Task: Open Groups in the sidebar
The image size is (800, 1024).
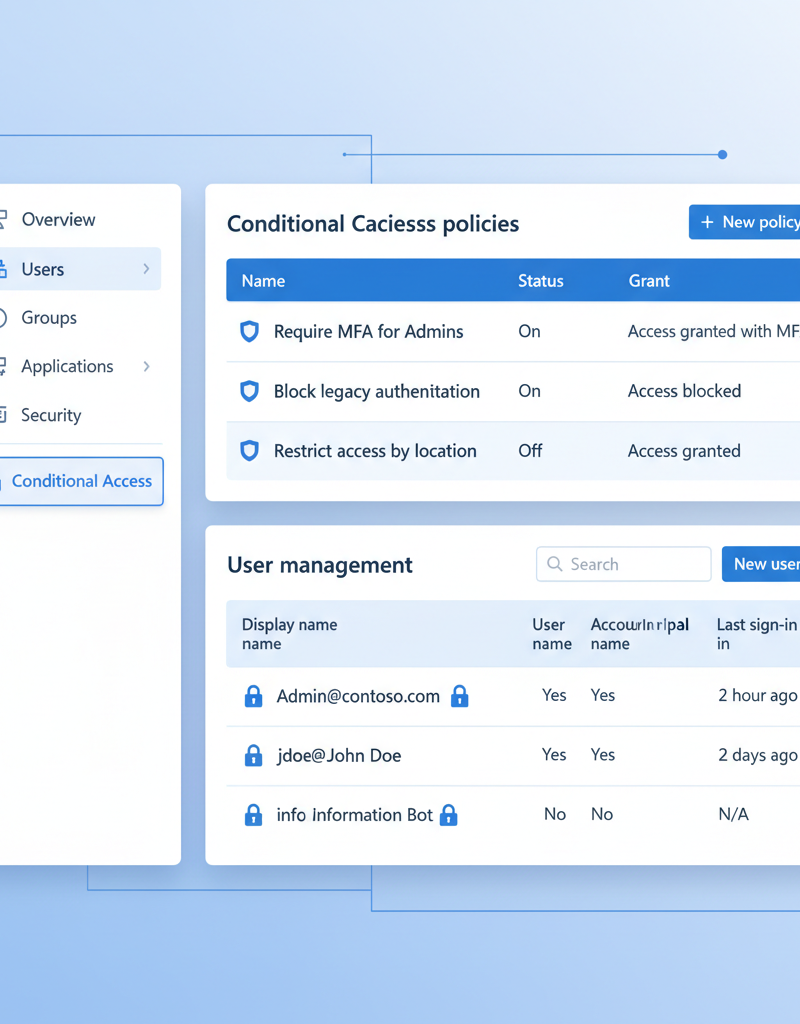Action: (x=49, y=318)
